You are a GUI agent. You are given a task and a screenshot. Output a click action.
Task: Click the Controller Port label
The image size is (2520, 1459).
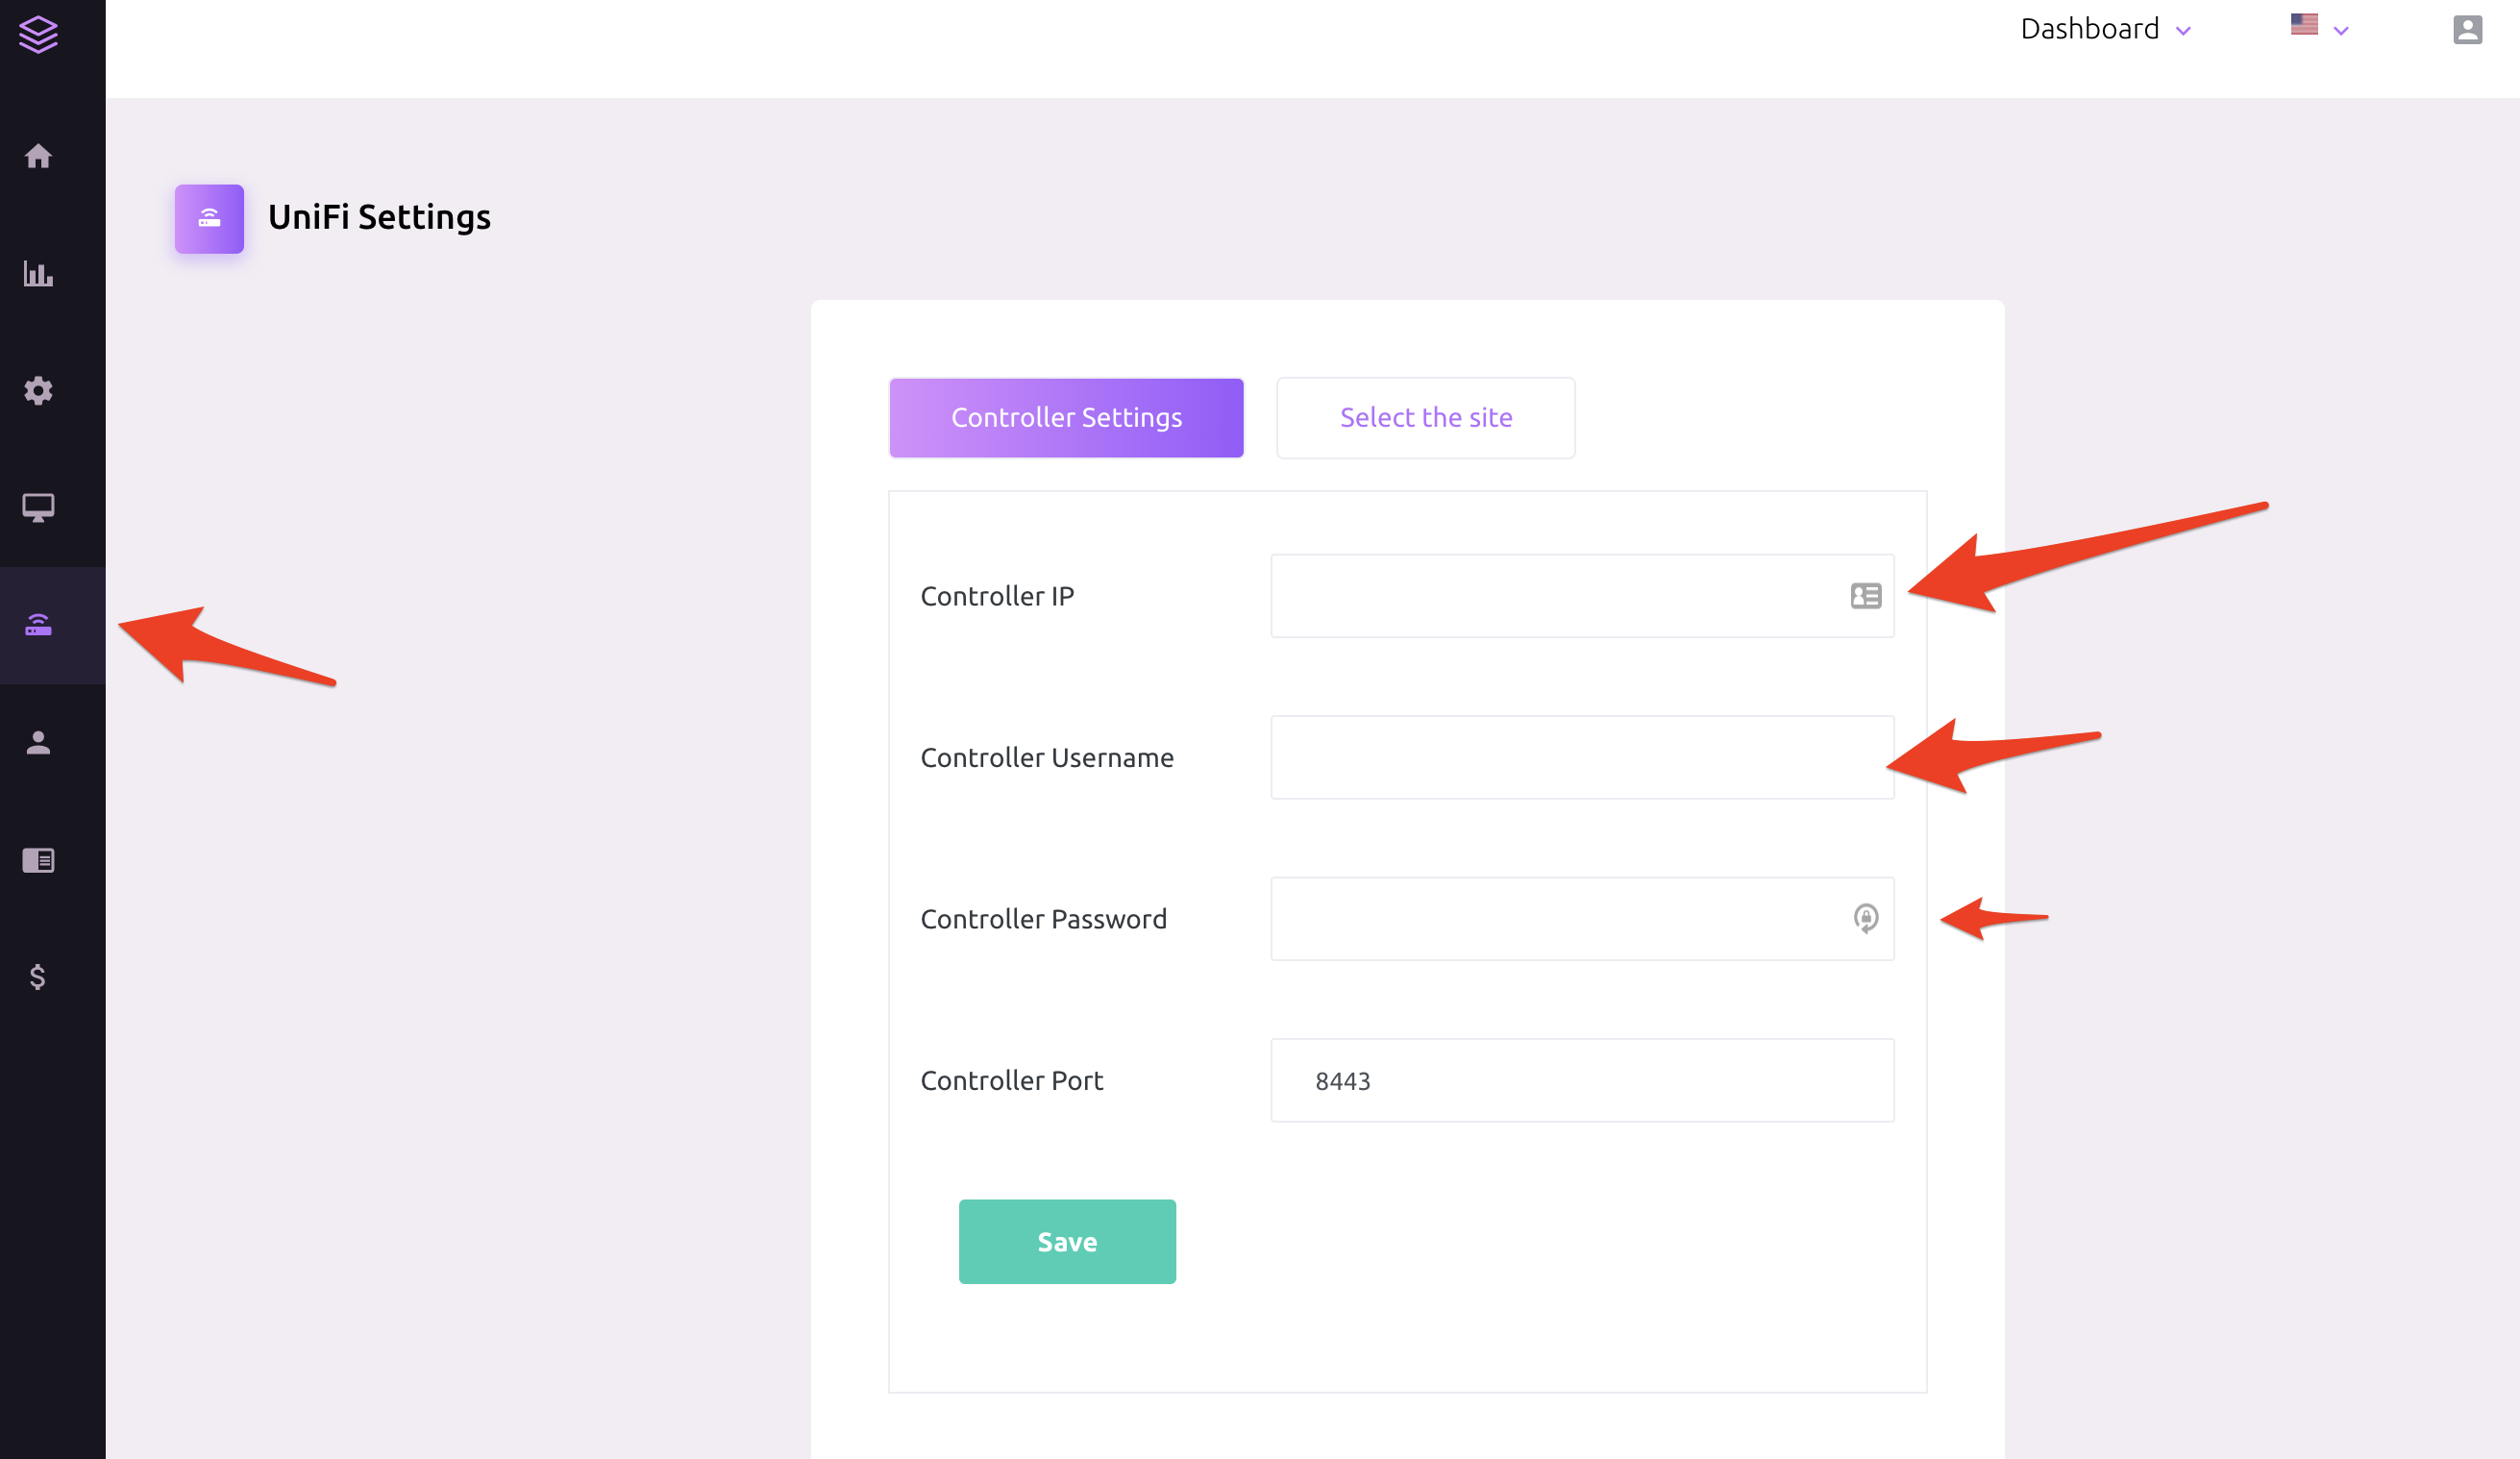point(1011,1080)
